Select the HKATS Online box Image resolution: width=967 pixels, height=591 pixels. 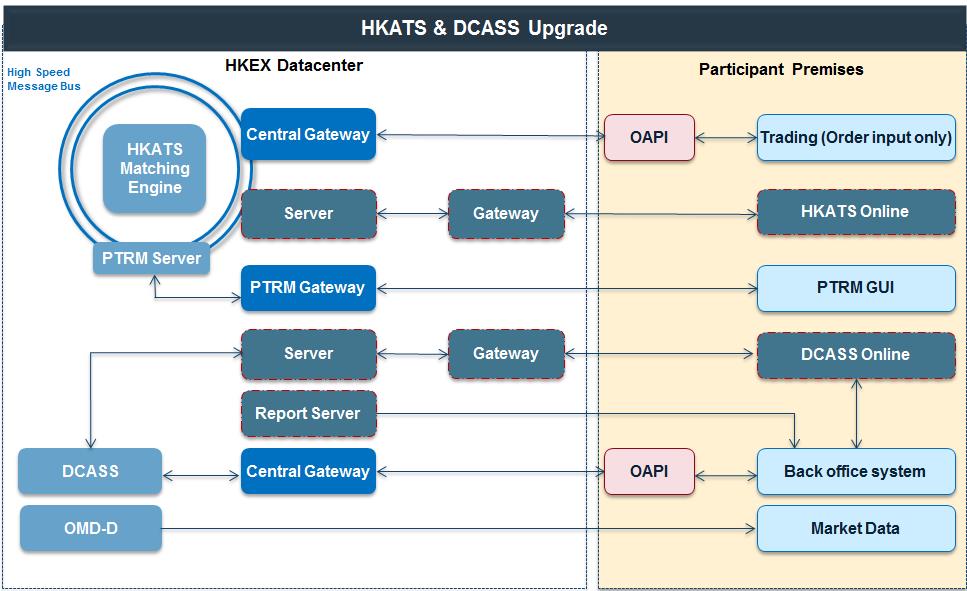[x=856, y=212]
